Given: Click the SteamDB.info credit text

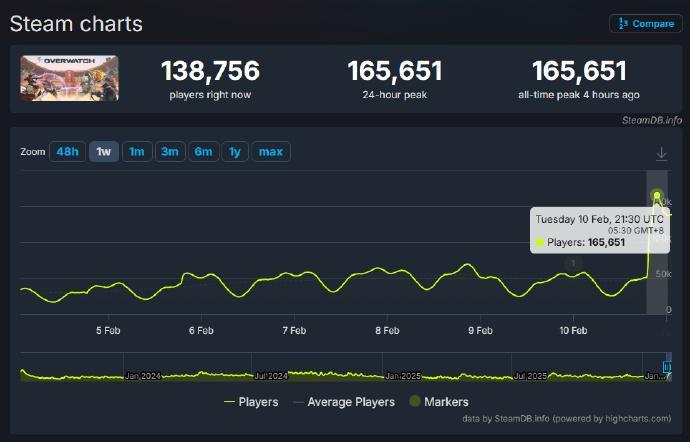Looking at the screenshot, I should click(x=652, y=120).
